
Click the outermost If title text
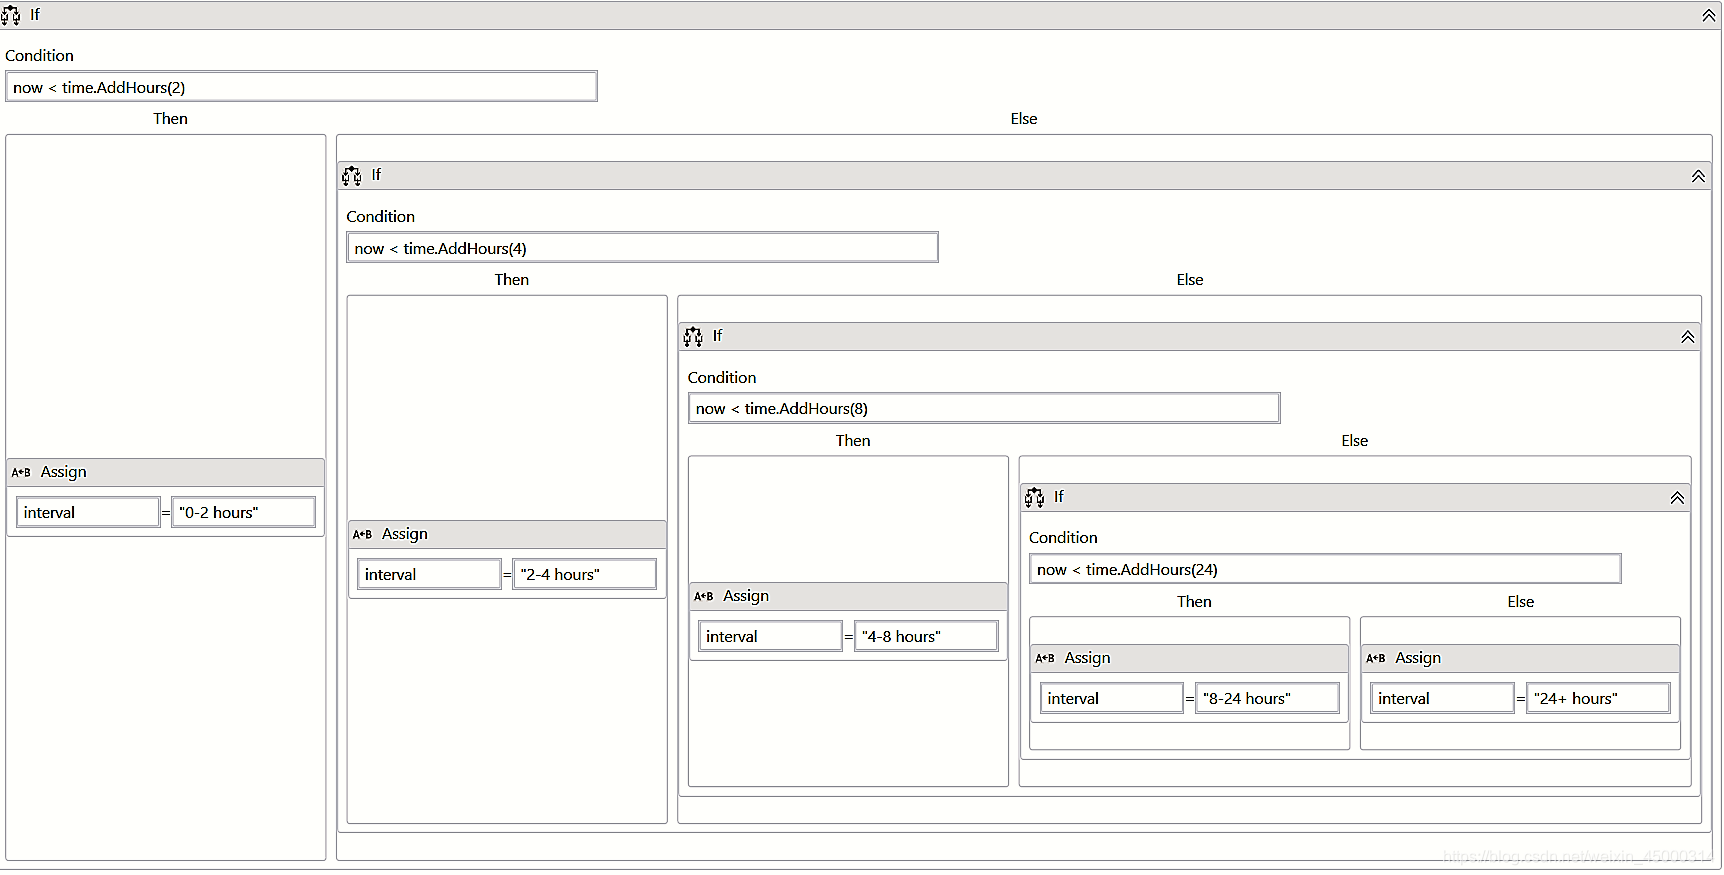pyautogui.click(x=35, y=15)
